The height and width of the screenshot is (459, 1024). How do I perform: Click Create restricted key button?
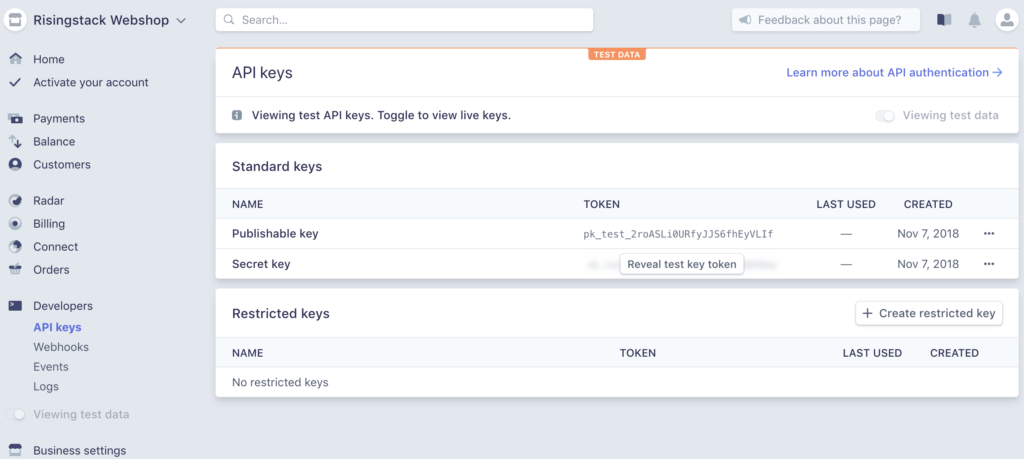point(929,313)
